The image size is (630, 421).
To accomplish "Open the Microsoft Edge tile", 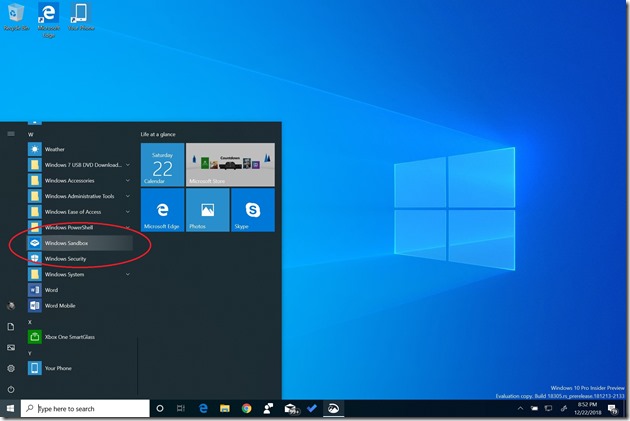I will click(x=162, y=210).
